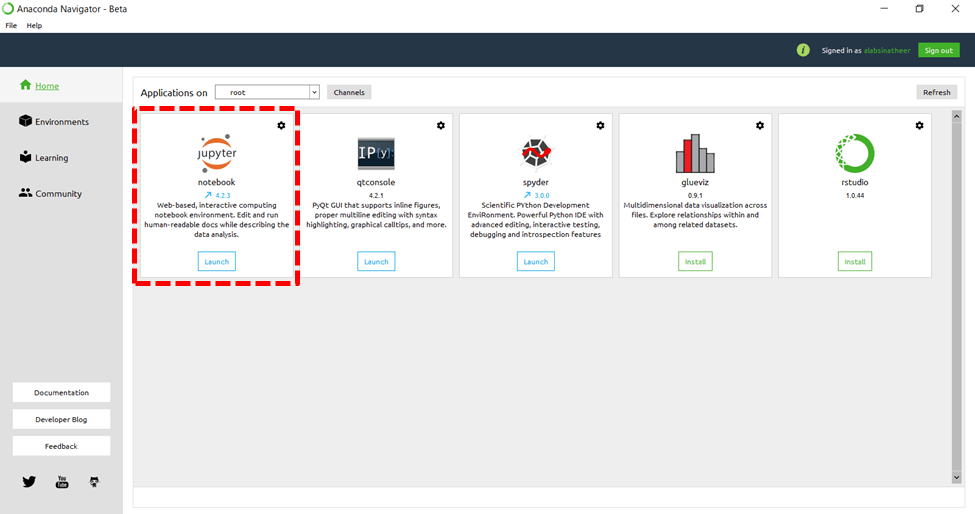Open settings gear on the qtconsole card

441,126
